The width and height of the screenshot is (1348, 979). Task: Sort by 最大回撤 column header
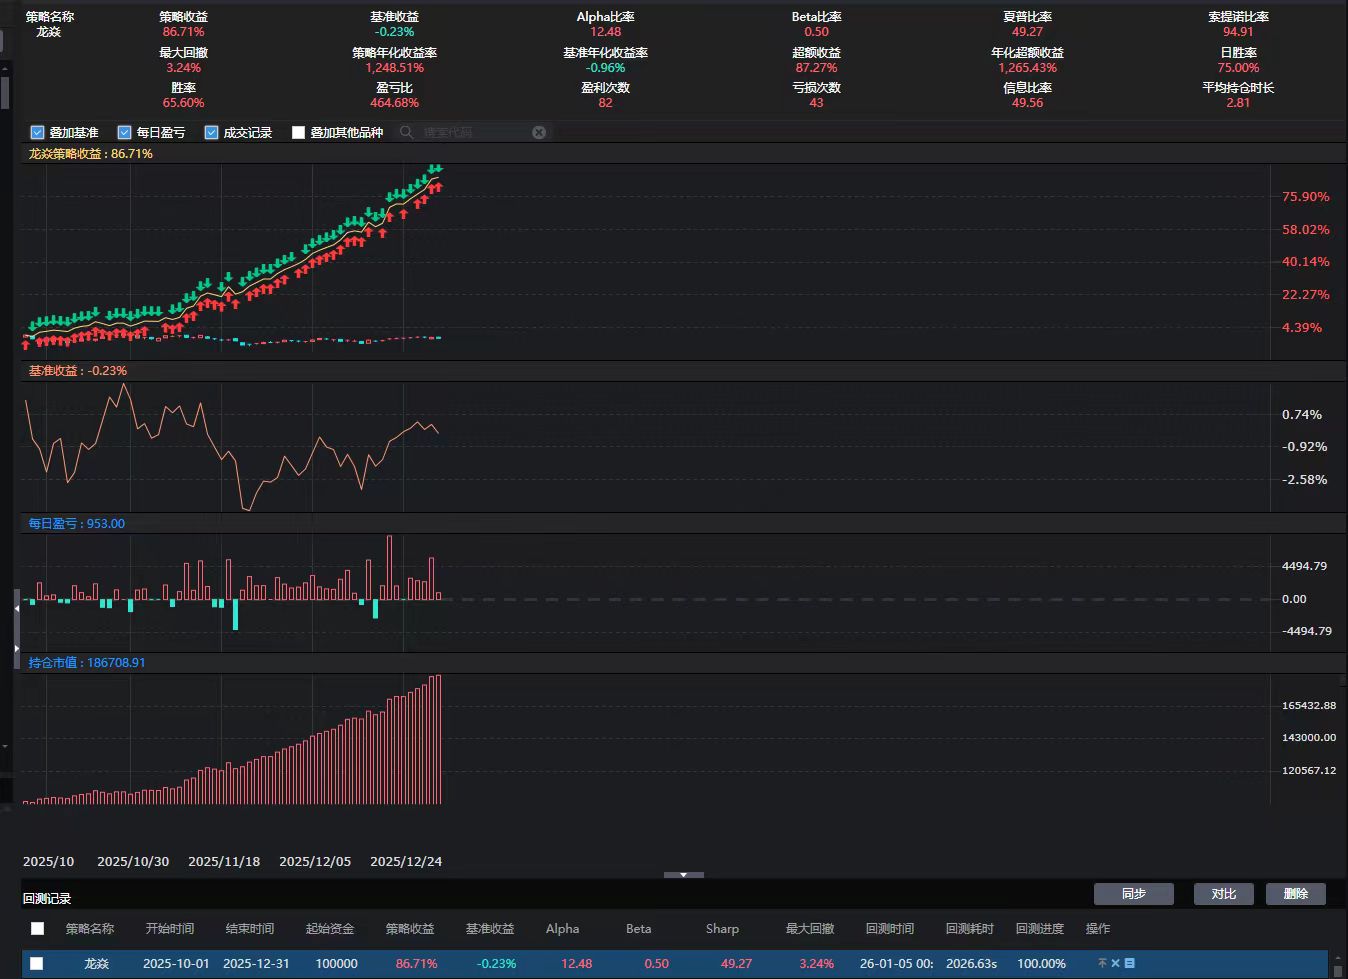pos(810,928)
